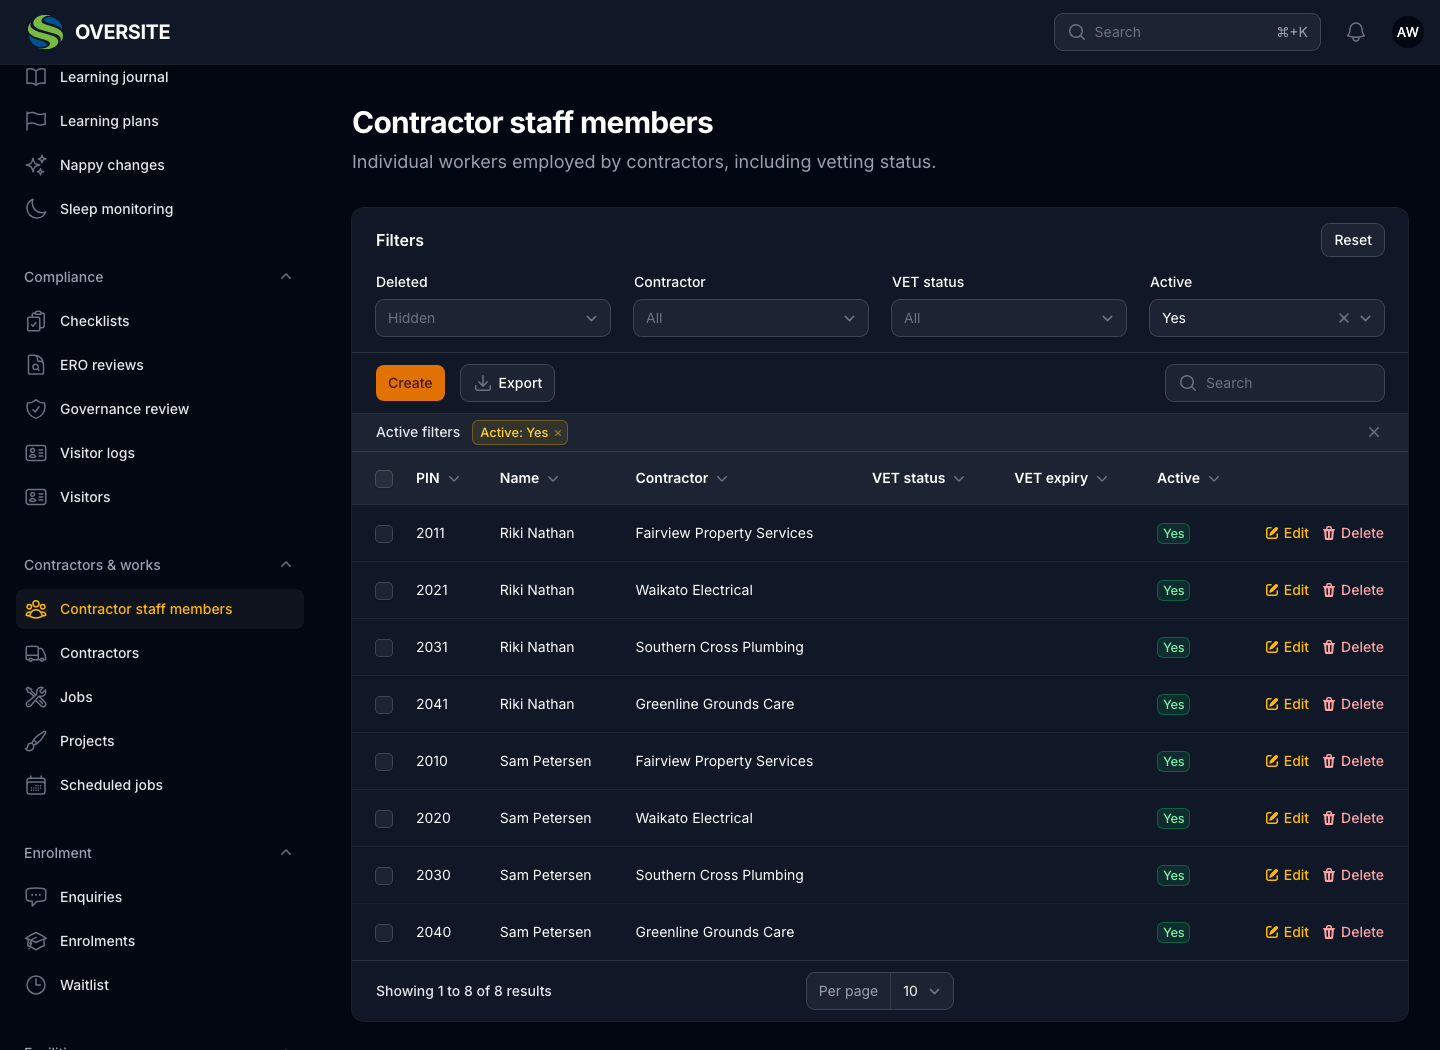Screen dimensions: 1440x1050
Task: Open Waitlist in the sidebar
Action: [x=160, y=985]
